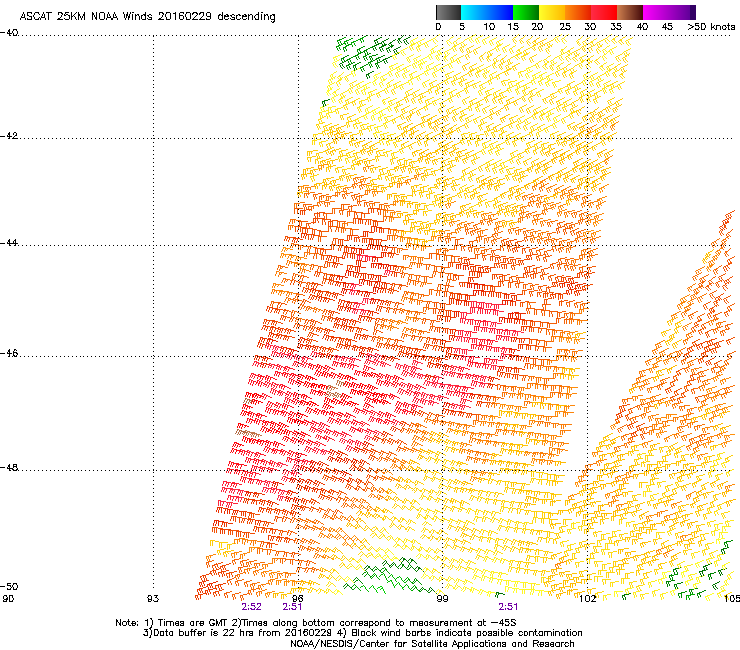
Task: Click the "-40" latitude axis label
Action: tap(9, 33)
